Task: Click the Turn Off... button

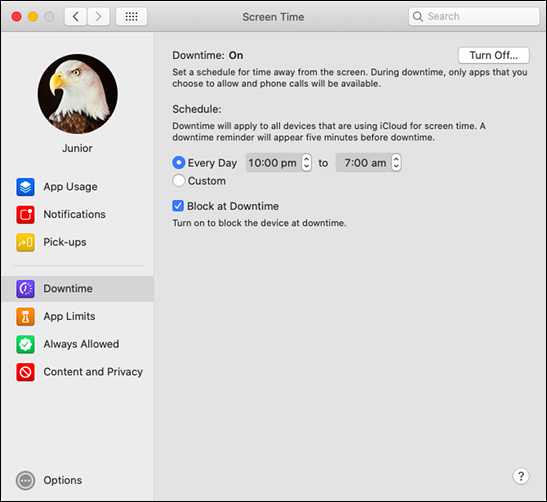Action: (x=494, y=55)
